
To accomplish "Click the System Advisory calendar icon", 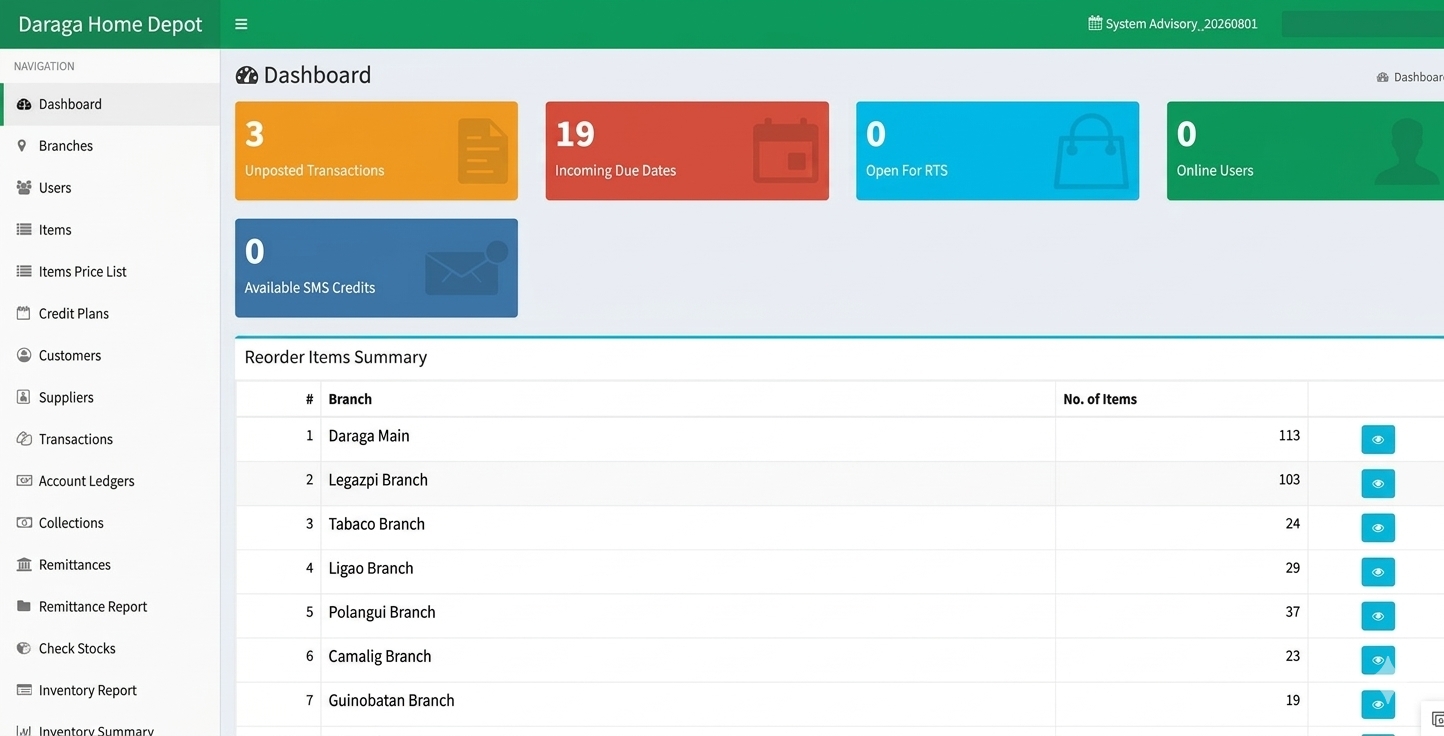I will coord(1095,24).
